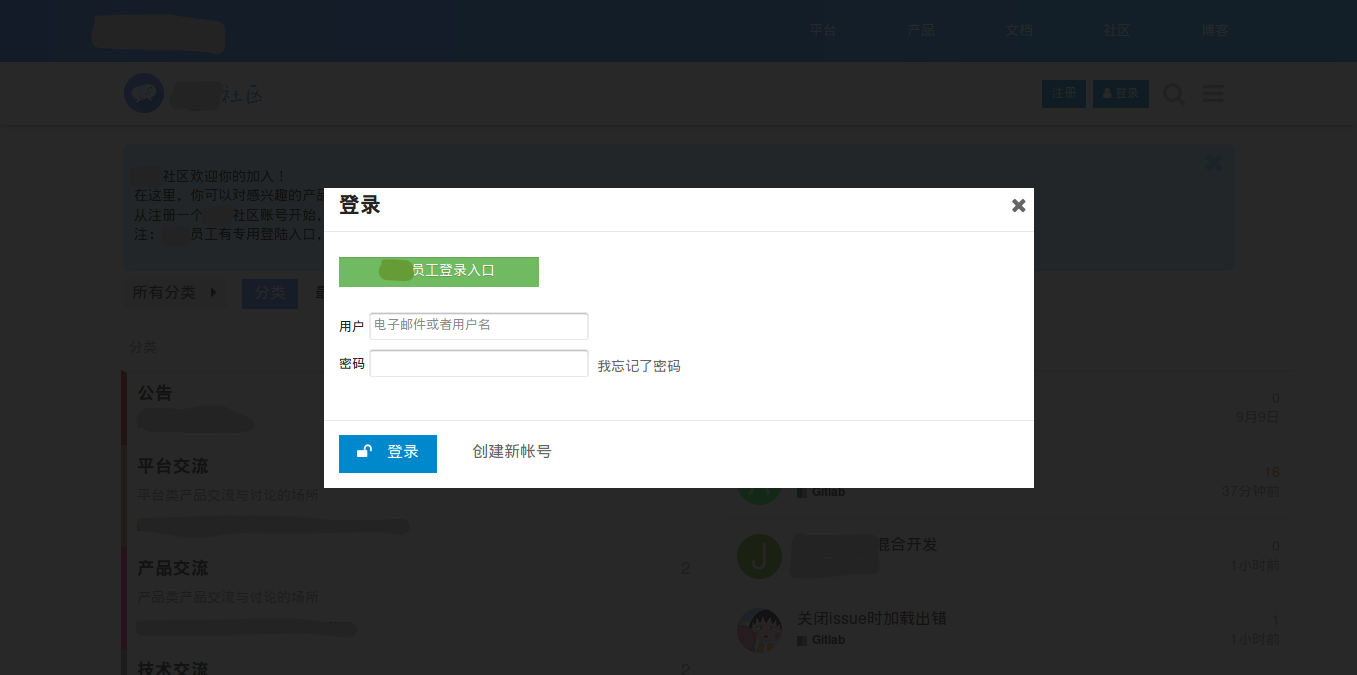1357x675 pixels.
Task: Click the Gitlab icon under 关闭issue时加载出错
Action: point(801,639)
